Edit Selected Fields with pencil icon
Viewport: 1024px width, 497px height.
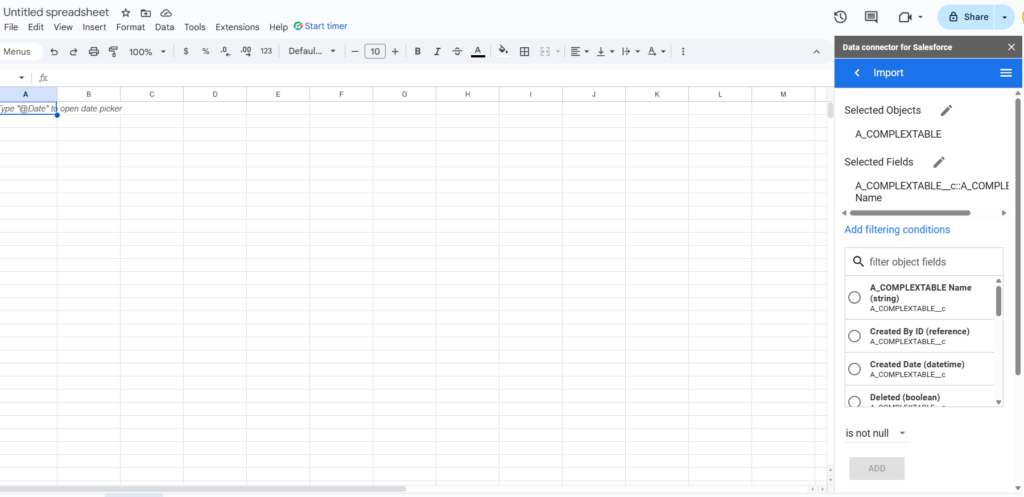pos(939,162)
